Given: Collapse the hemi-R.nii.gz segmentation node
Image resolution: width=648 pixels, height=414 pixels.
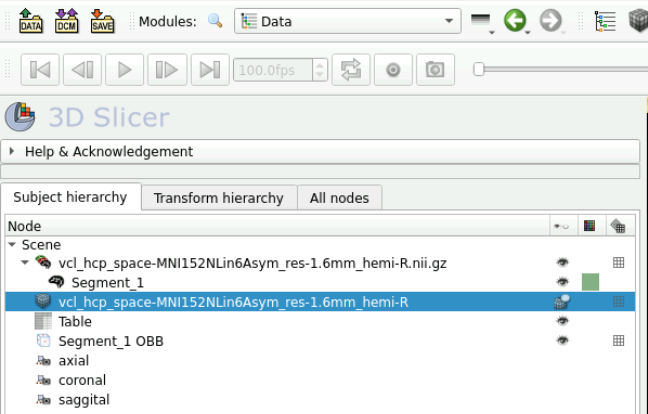Looking at the screenshot, I should click(x=25, y=262).
